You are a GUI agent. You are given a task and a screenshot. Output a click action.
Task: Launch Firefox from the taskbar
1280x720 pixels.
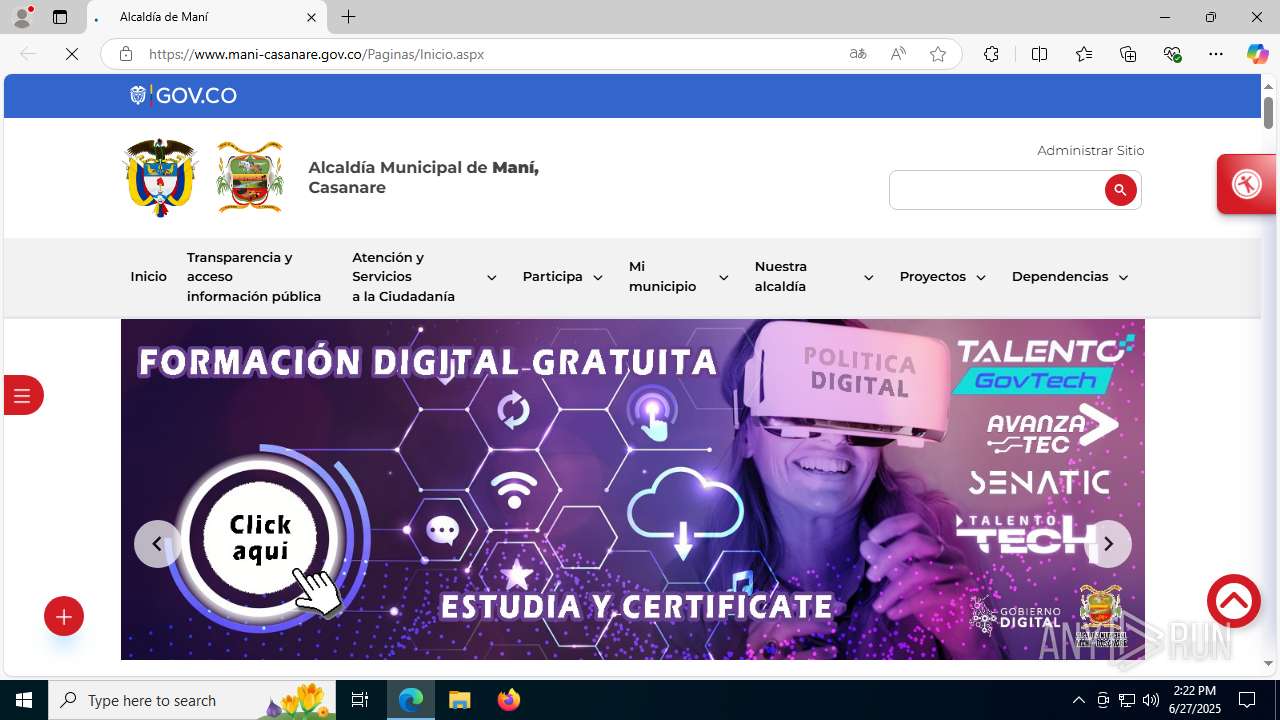(x=509, y=700)
